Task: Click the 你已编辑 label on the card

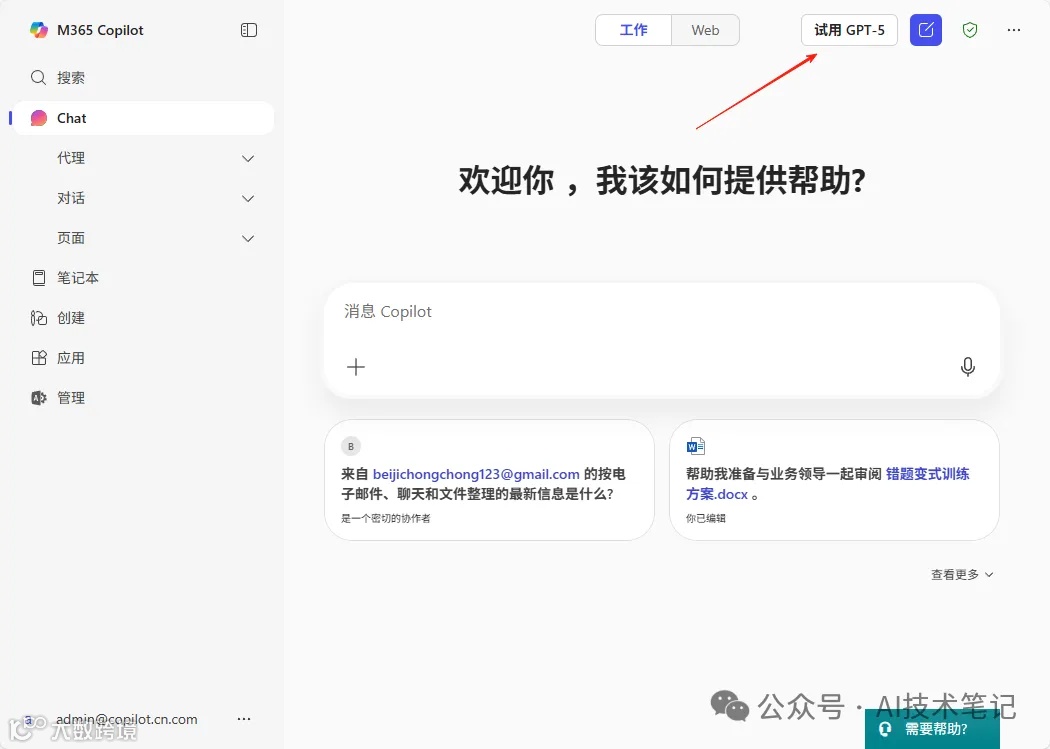Action: [x=705, y=518]
